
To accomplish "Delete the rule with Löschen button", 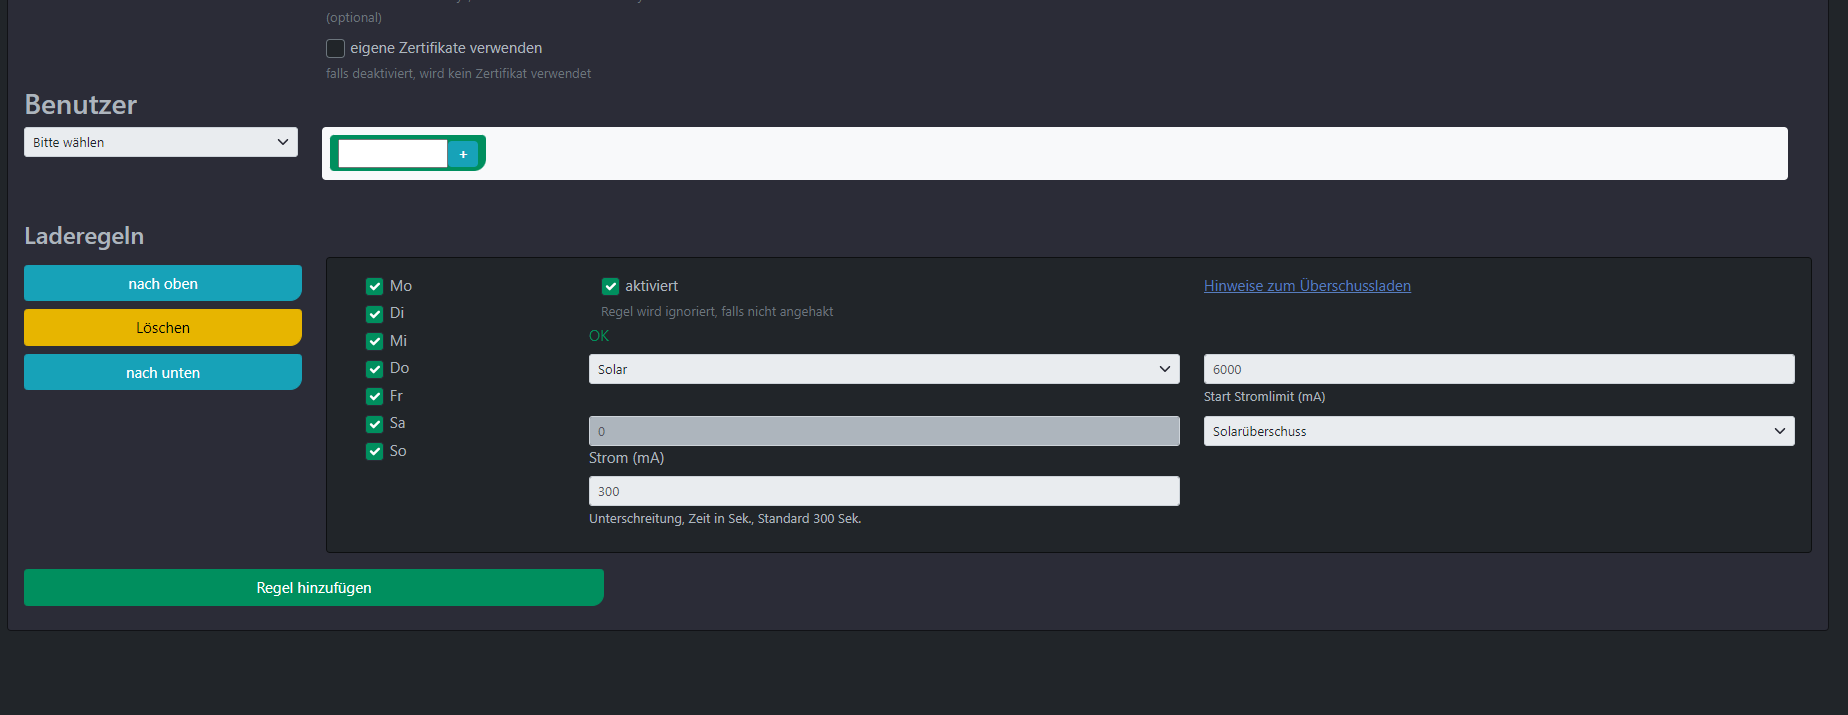I will click(x=163, y=328).
